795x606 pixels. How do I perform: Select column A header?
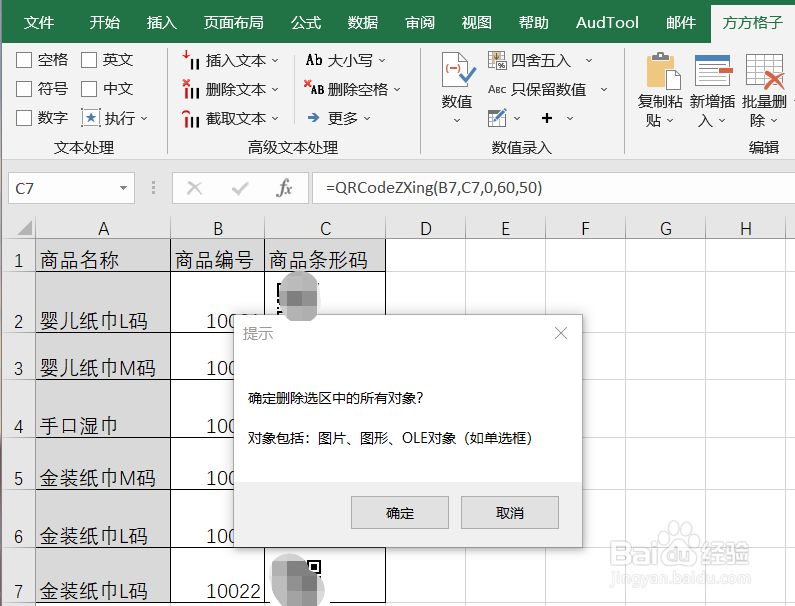click(x=103, y=228)
